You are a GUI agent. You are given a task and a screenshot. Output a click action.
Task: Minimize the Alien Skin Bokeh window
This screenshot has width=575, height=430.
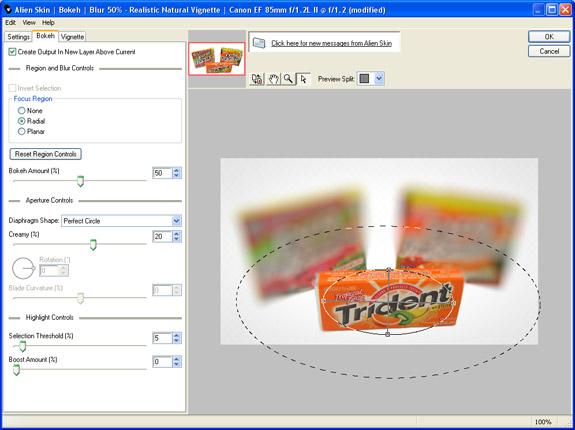(x=538, y=10)
